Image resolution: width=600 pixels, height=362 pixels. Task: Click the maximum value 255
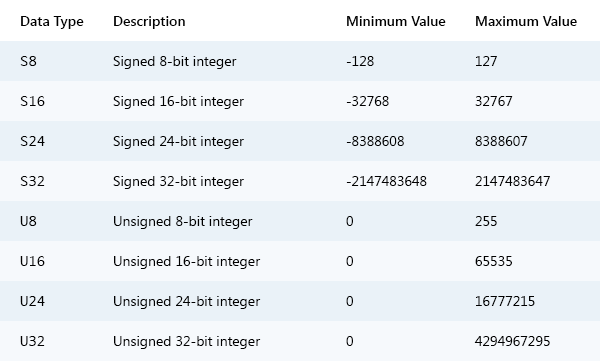486,221
